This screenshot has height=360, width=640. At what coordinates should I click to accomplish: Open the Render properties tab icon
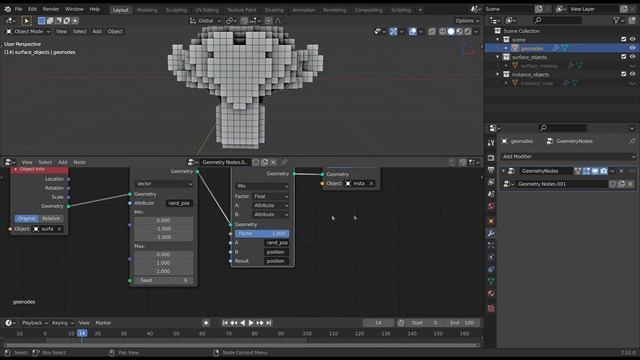click(491, 158)
